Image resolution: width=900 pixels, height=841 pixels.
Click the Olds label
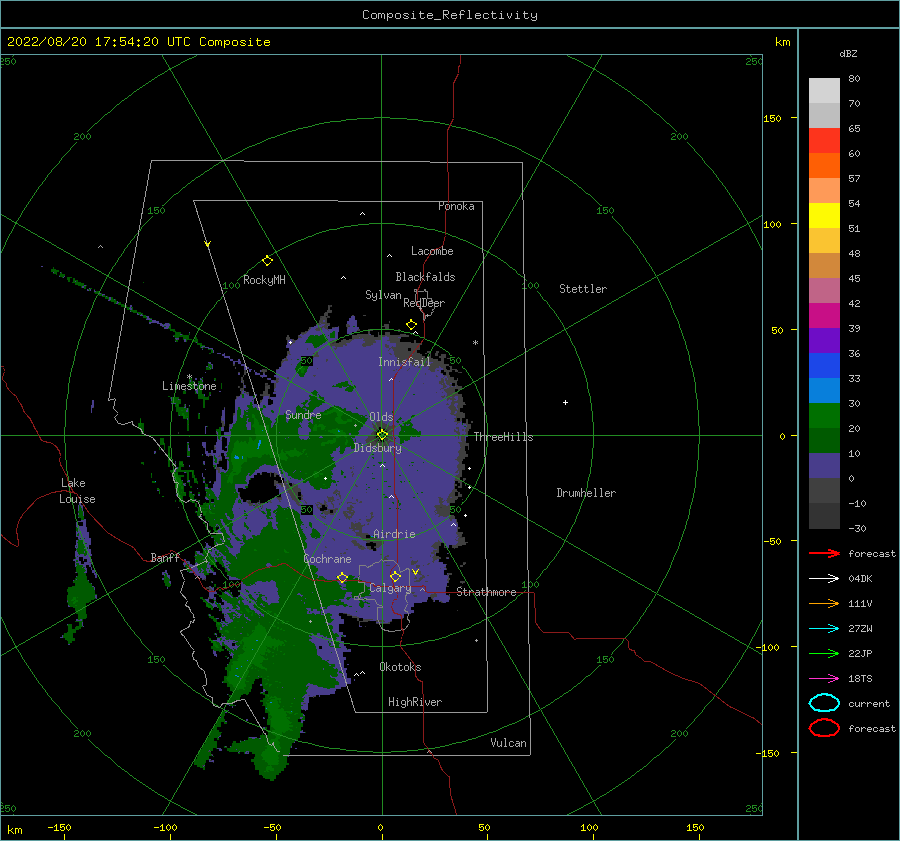click(x=381, y=417)
